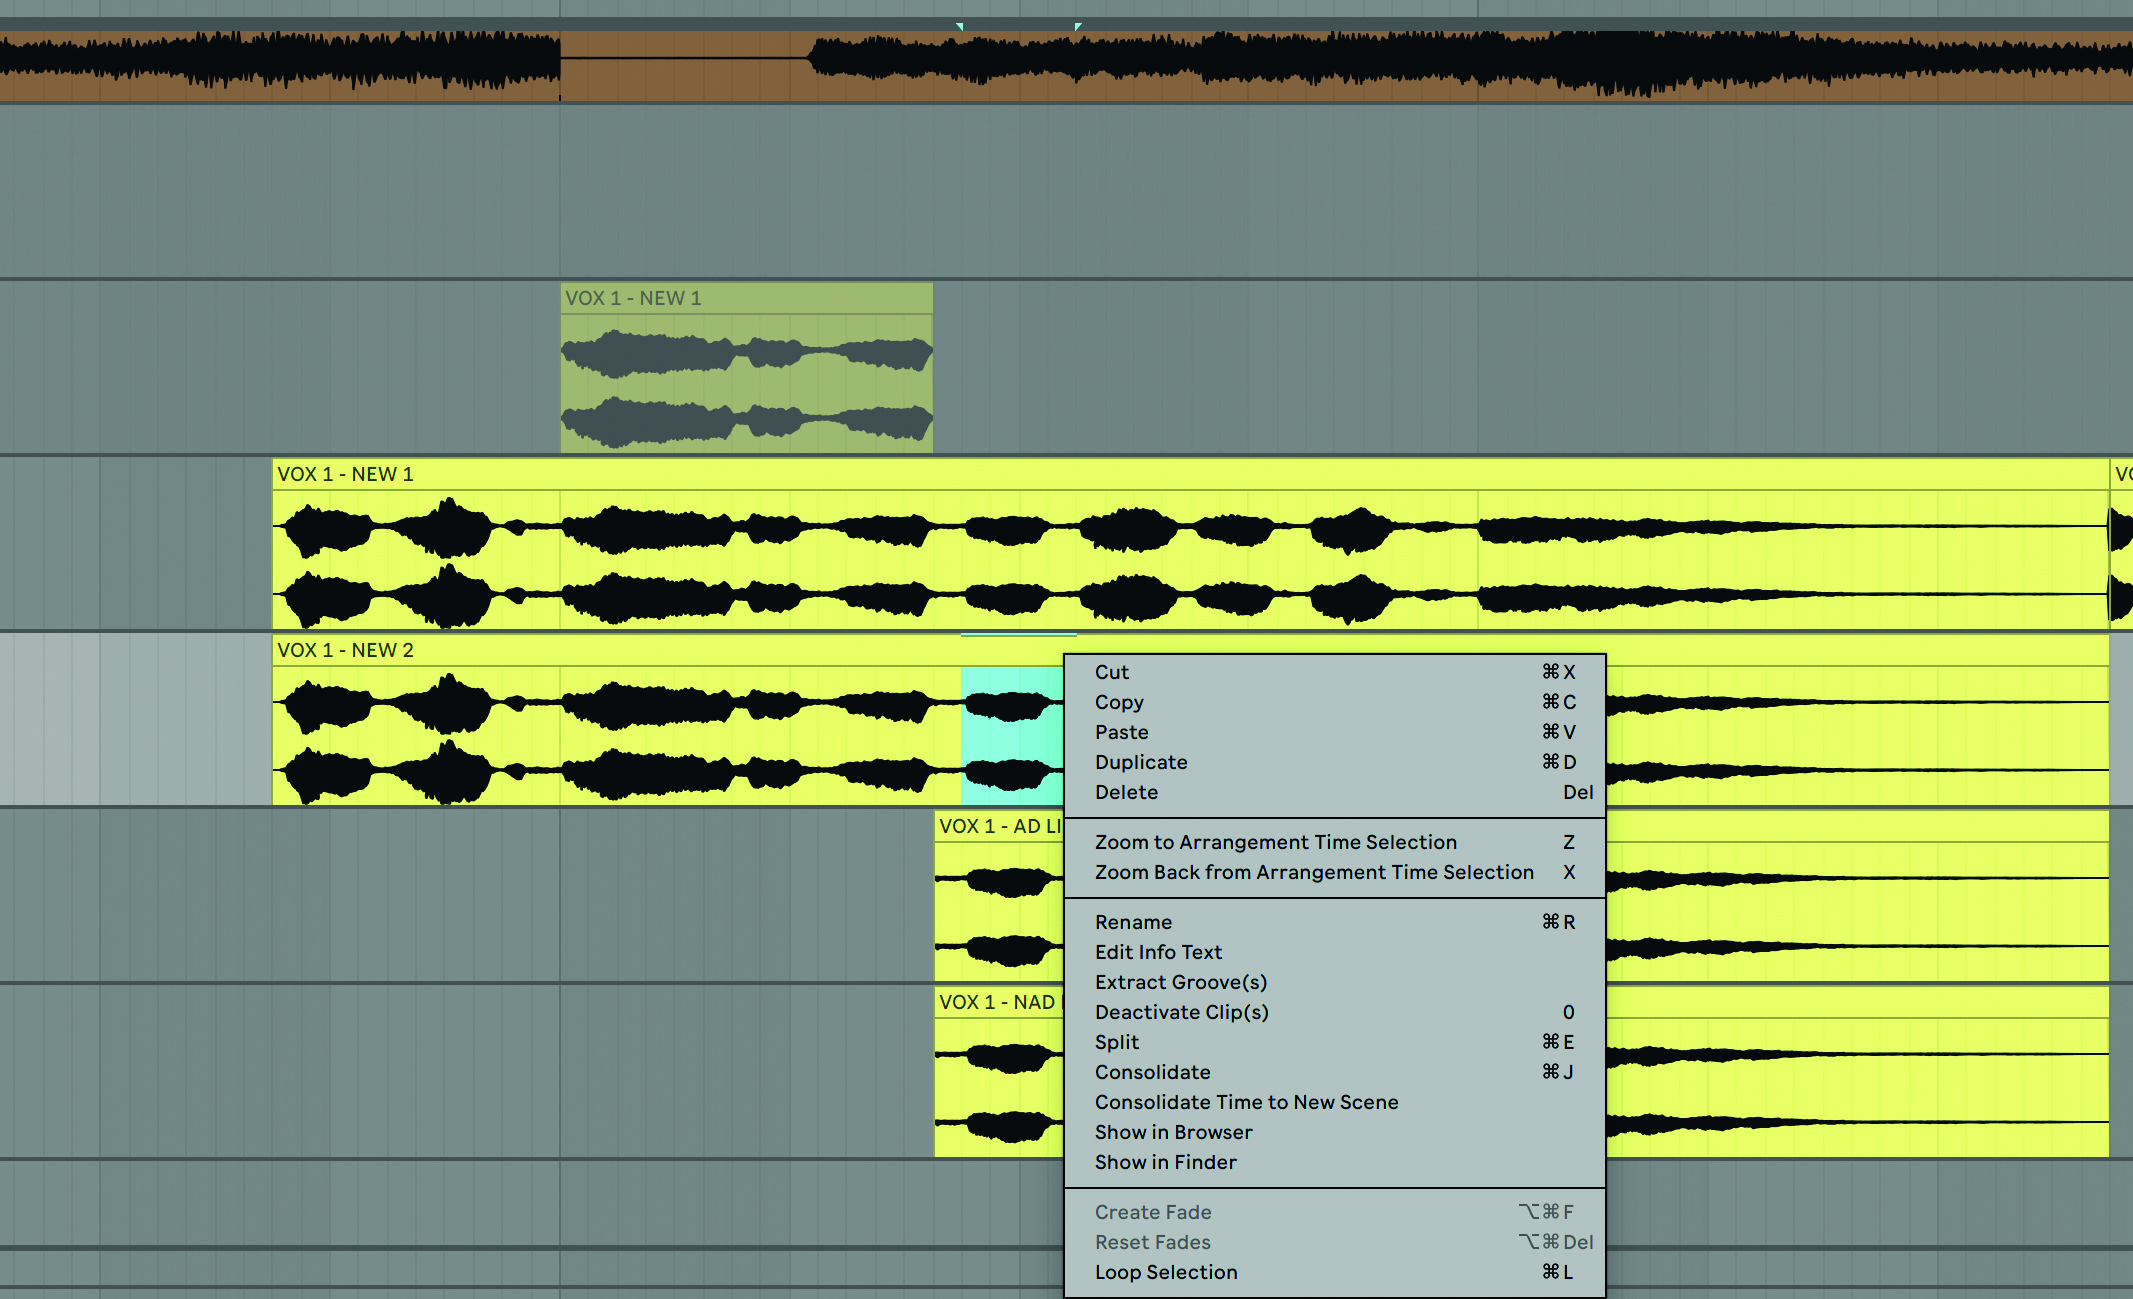
Task: Select Show in Browser
Action: [x=1334, y=1132]
